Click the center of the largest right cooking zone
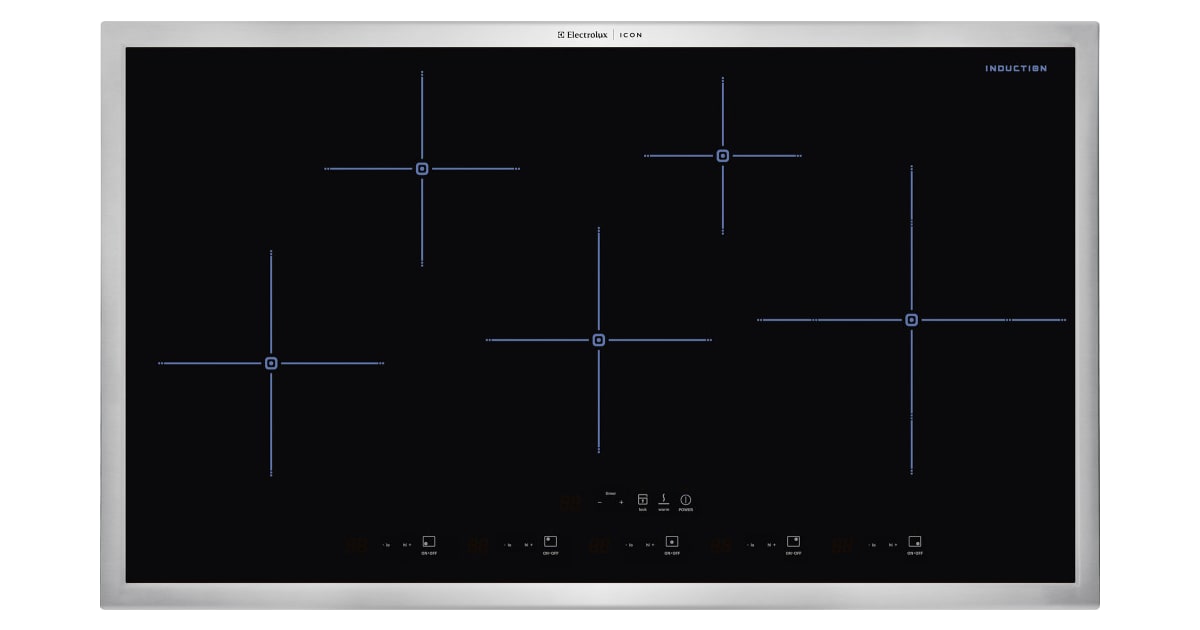This screenshot has width=1200, height=630. [911, 320]
